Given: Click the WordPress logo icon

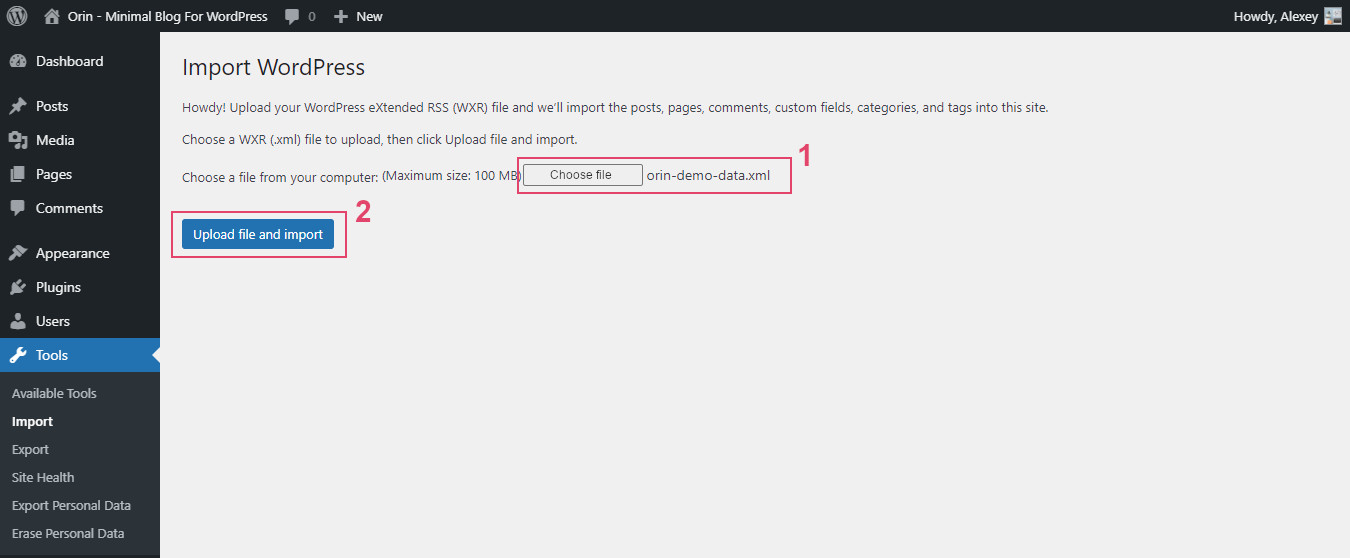Looking at the screenshot, I should [x=17, y=16].
